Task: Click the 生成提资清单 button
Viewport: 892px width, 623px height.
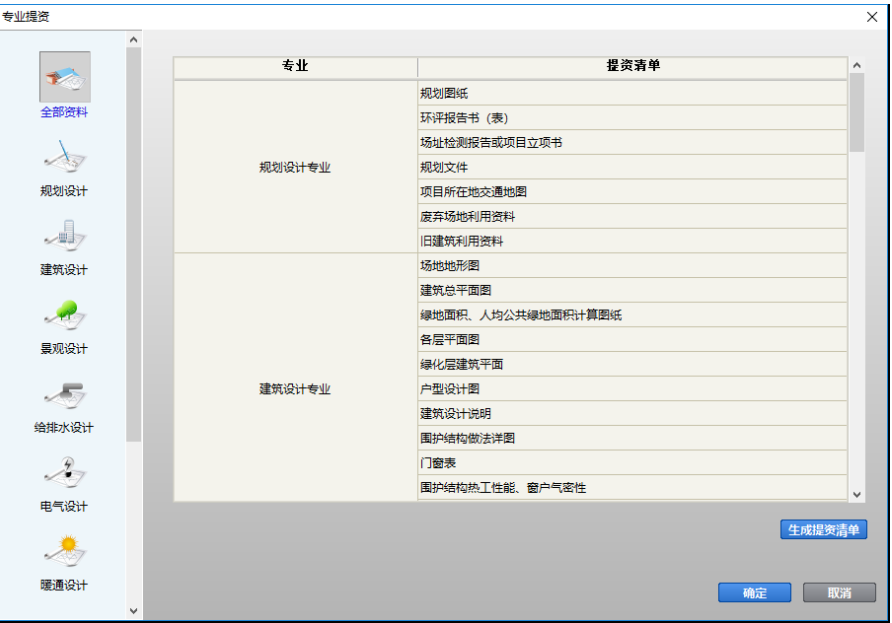Action: tap(823, 530)
